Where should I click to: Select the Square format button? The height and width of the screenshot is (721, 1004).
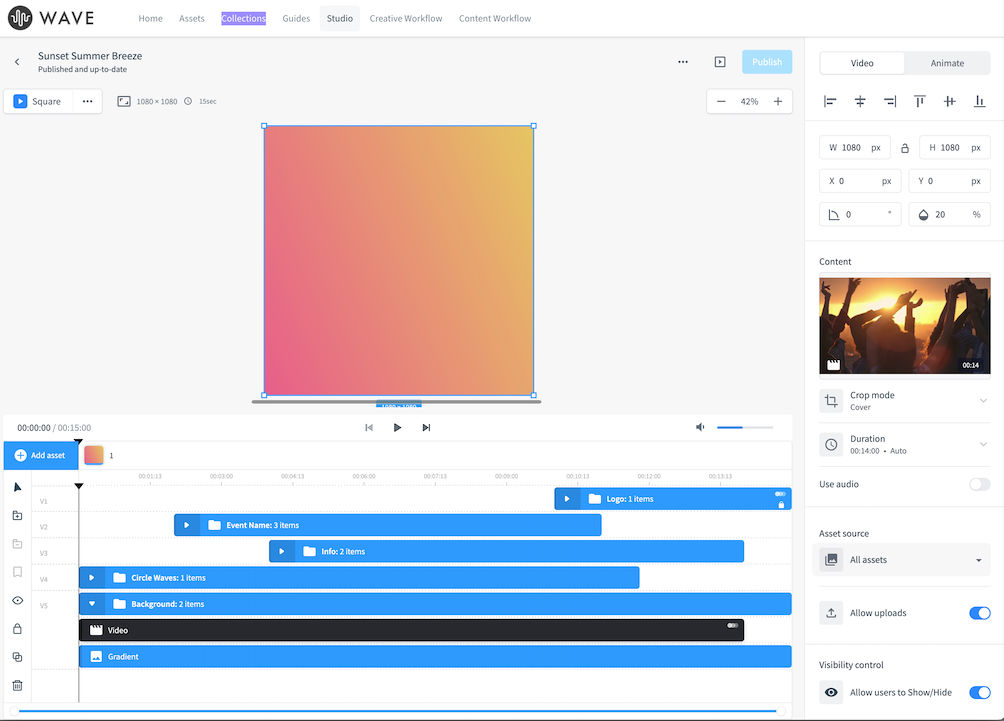click(38, 101)
